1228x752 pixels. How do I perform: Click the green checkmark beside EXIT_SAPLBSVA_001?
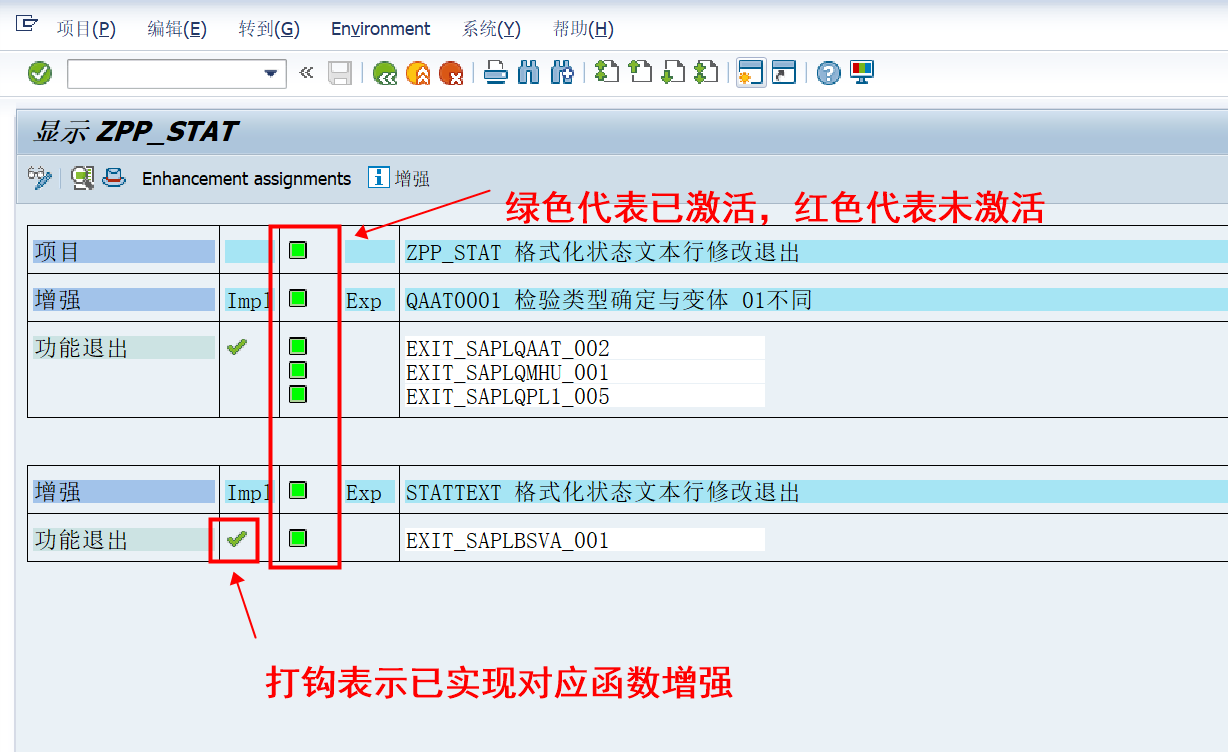(x=236, y=539)
